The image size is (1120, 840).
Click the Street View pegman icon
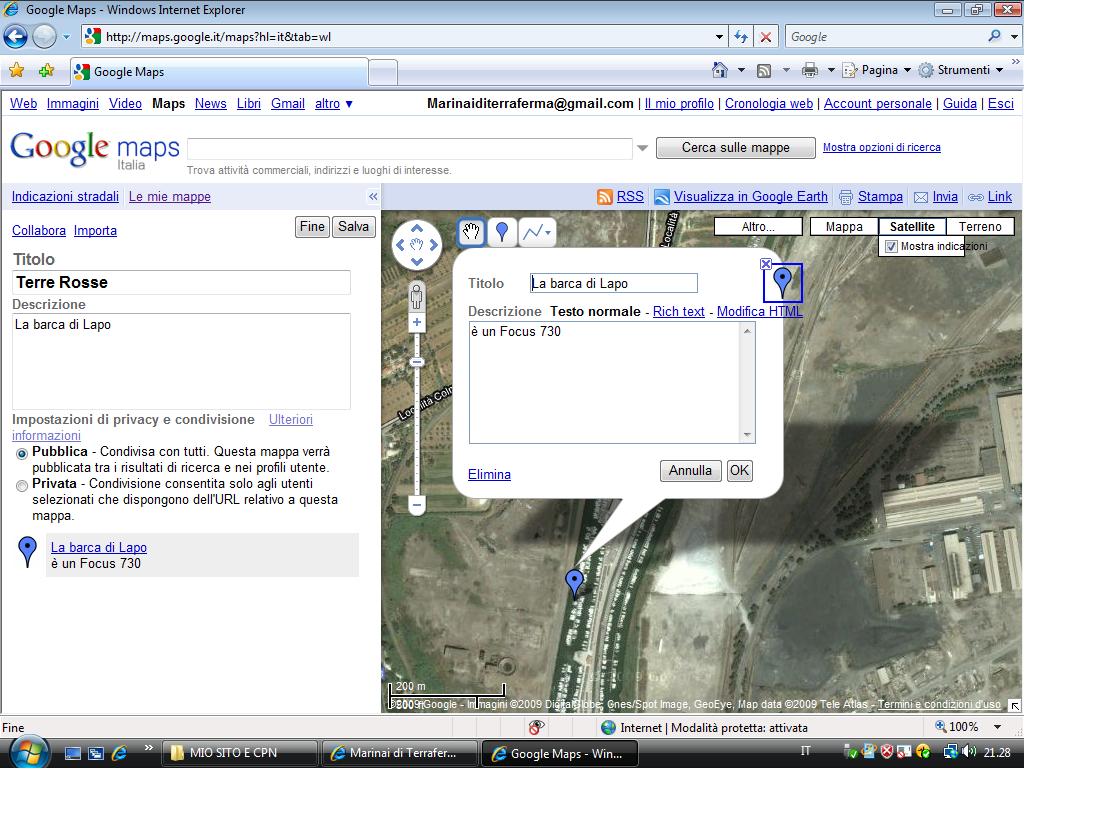[416, 296]
